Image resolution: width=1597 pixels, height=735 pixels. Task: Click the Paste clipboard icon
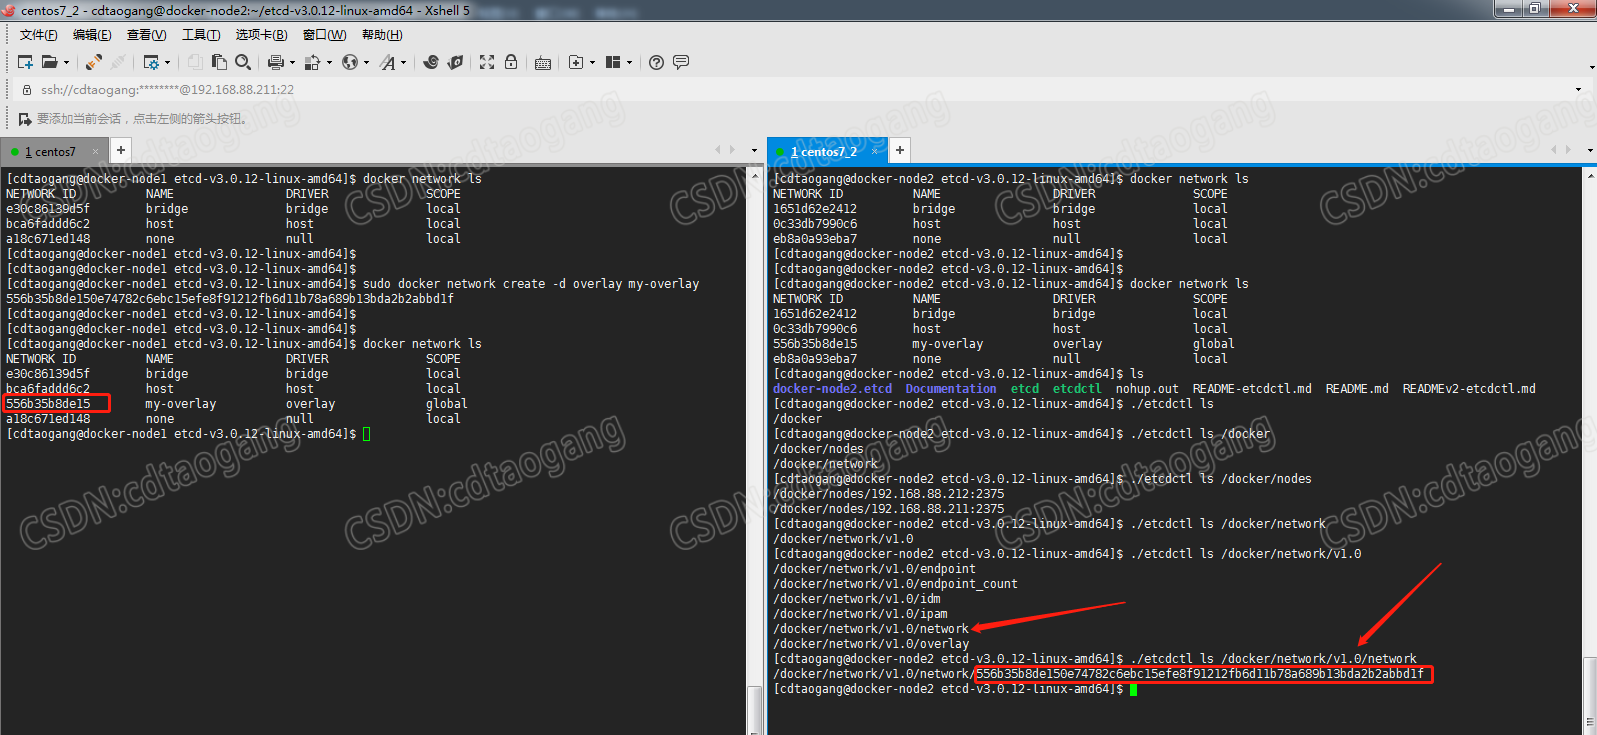click(219, 62)
